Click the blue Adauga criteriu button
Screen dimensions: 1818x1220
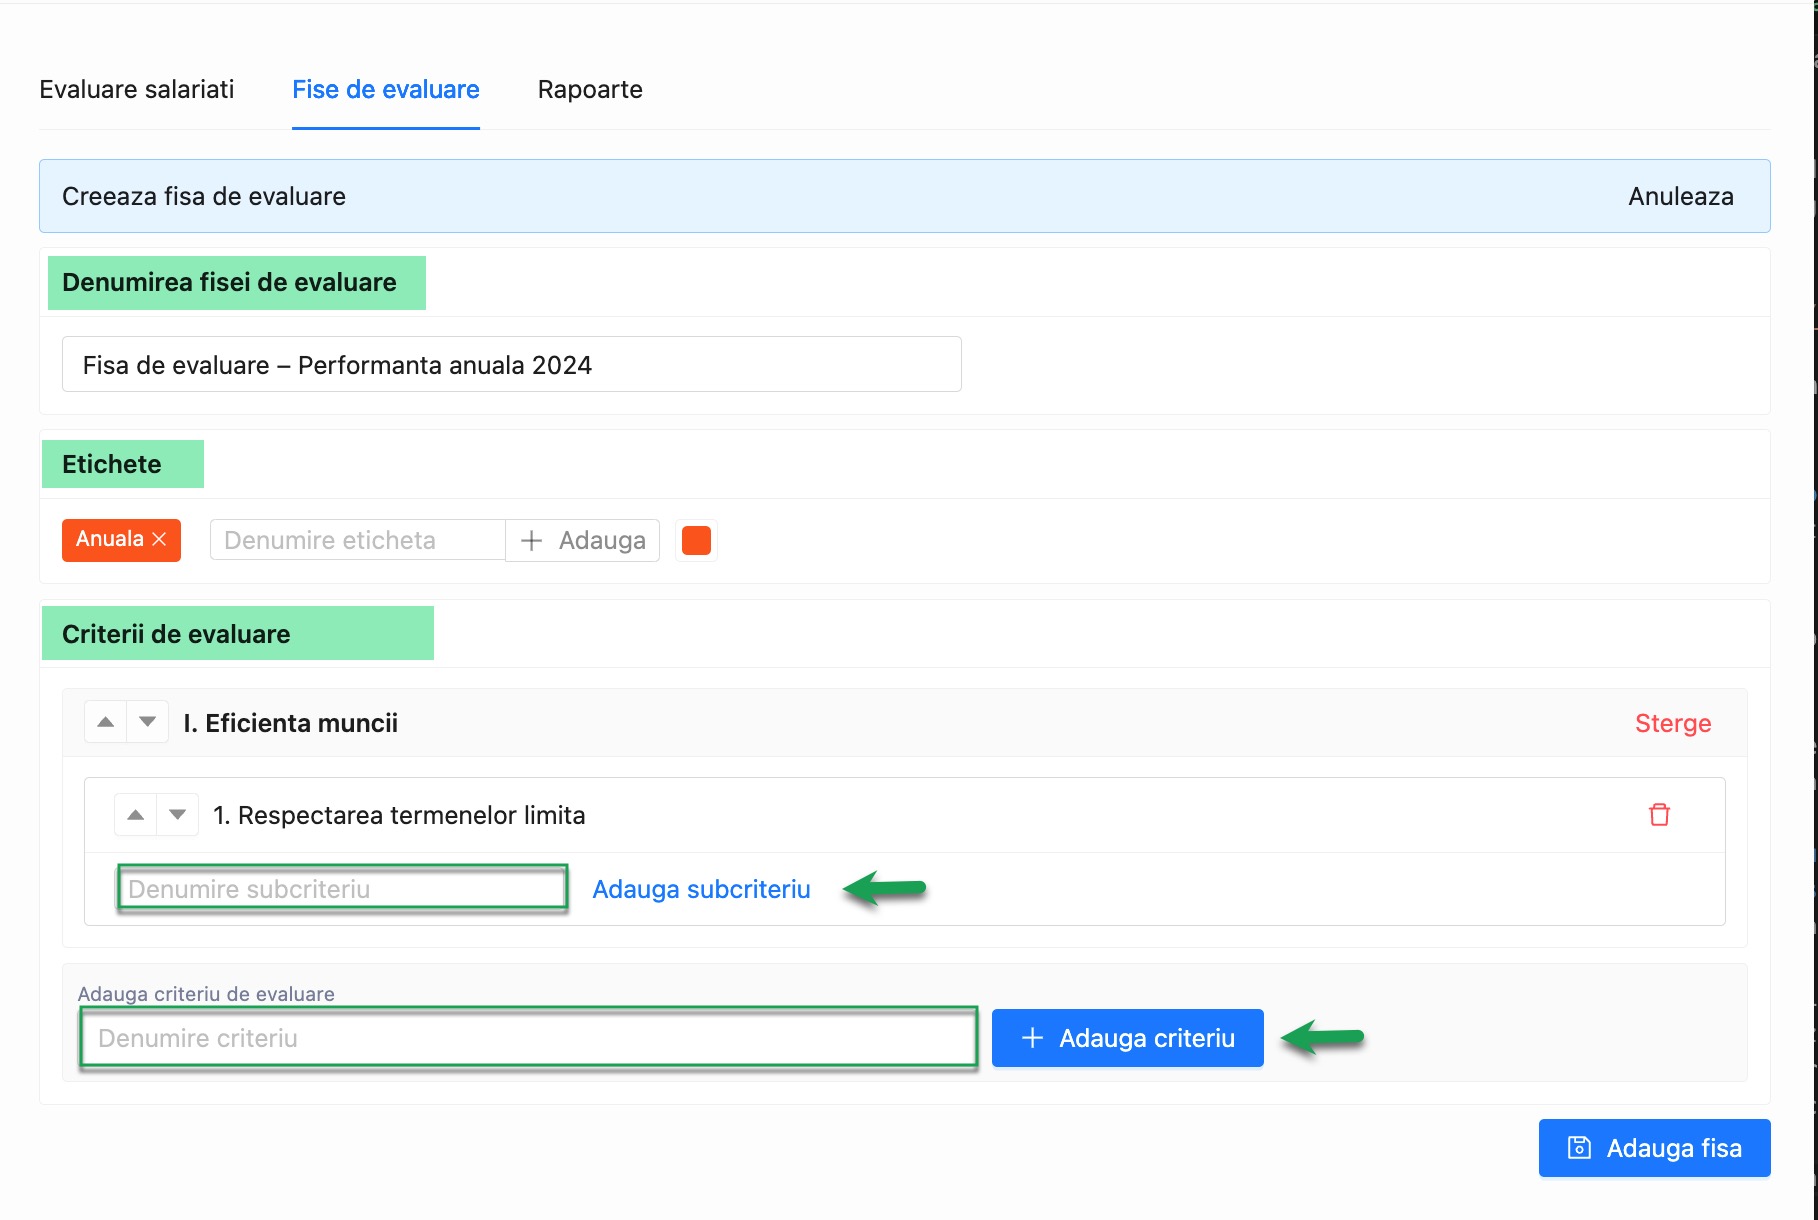(x=1127, y=1038)
